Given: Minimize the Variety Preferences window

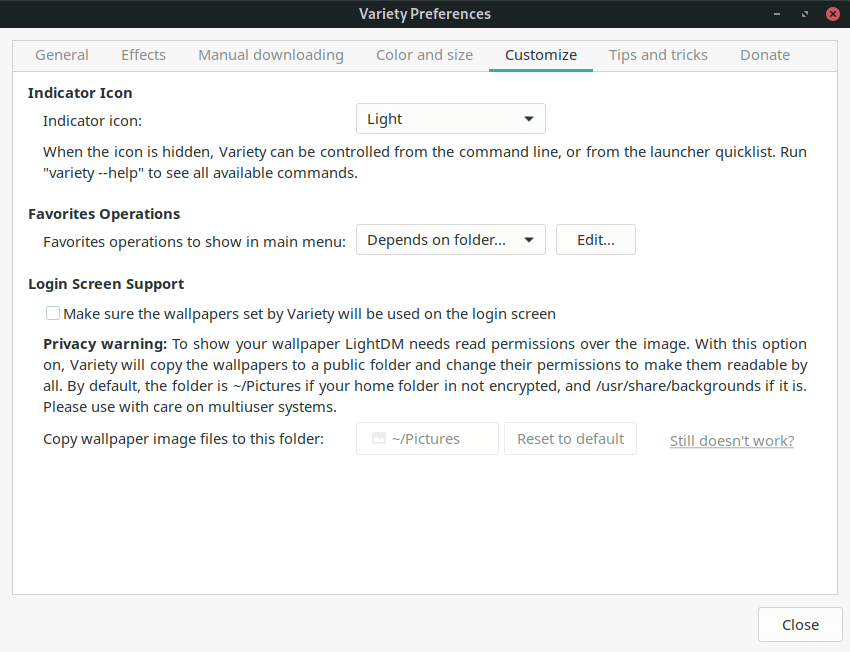Looking at the screenshot, I should (x=777, y=14).
